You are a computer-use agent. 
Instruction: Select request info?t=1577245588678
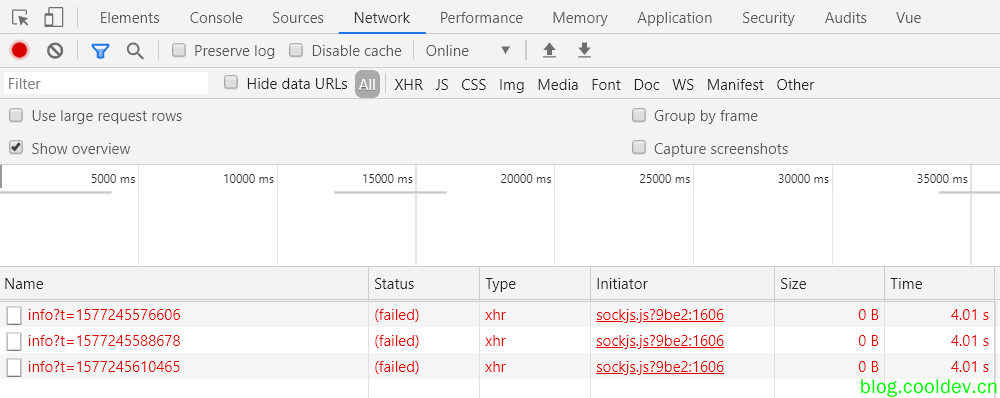104,341
